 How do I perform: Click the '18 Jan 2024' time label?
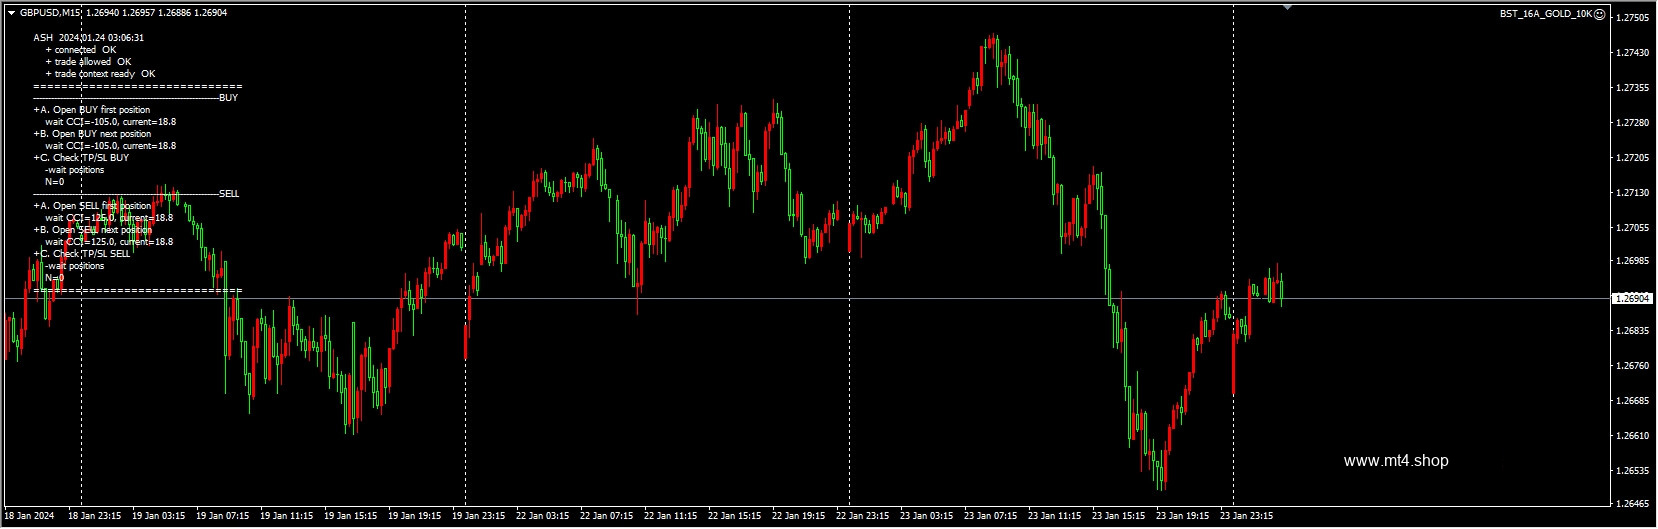(x=29, y=517)
